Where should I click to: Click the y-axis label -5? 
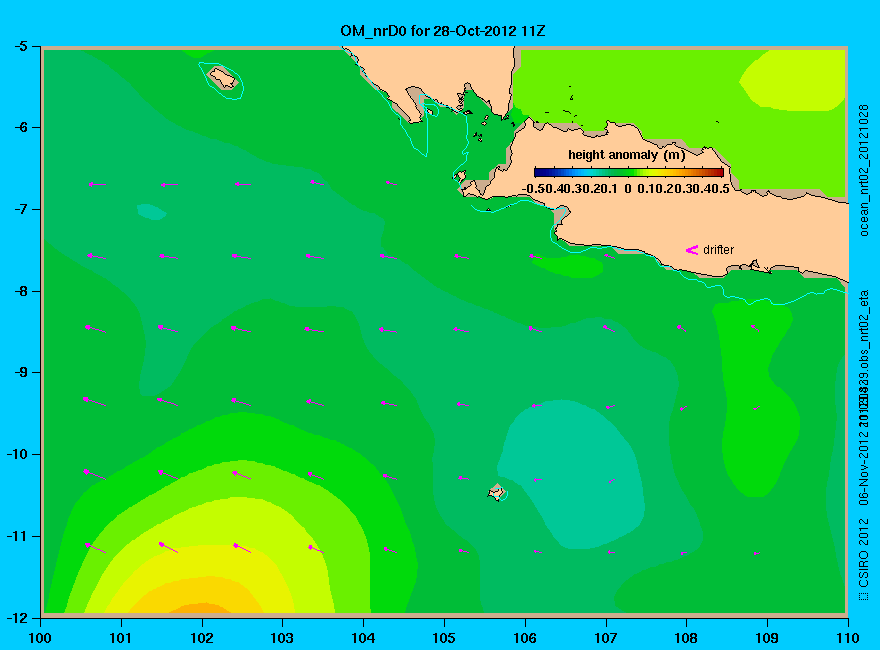point(20,46)
